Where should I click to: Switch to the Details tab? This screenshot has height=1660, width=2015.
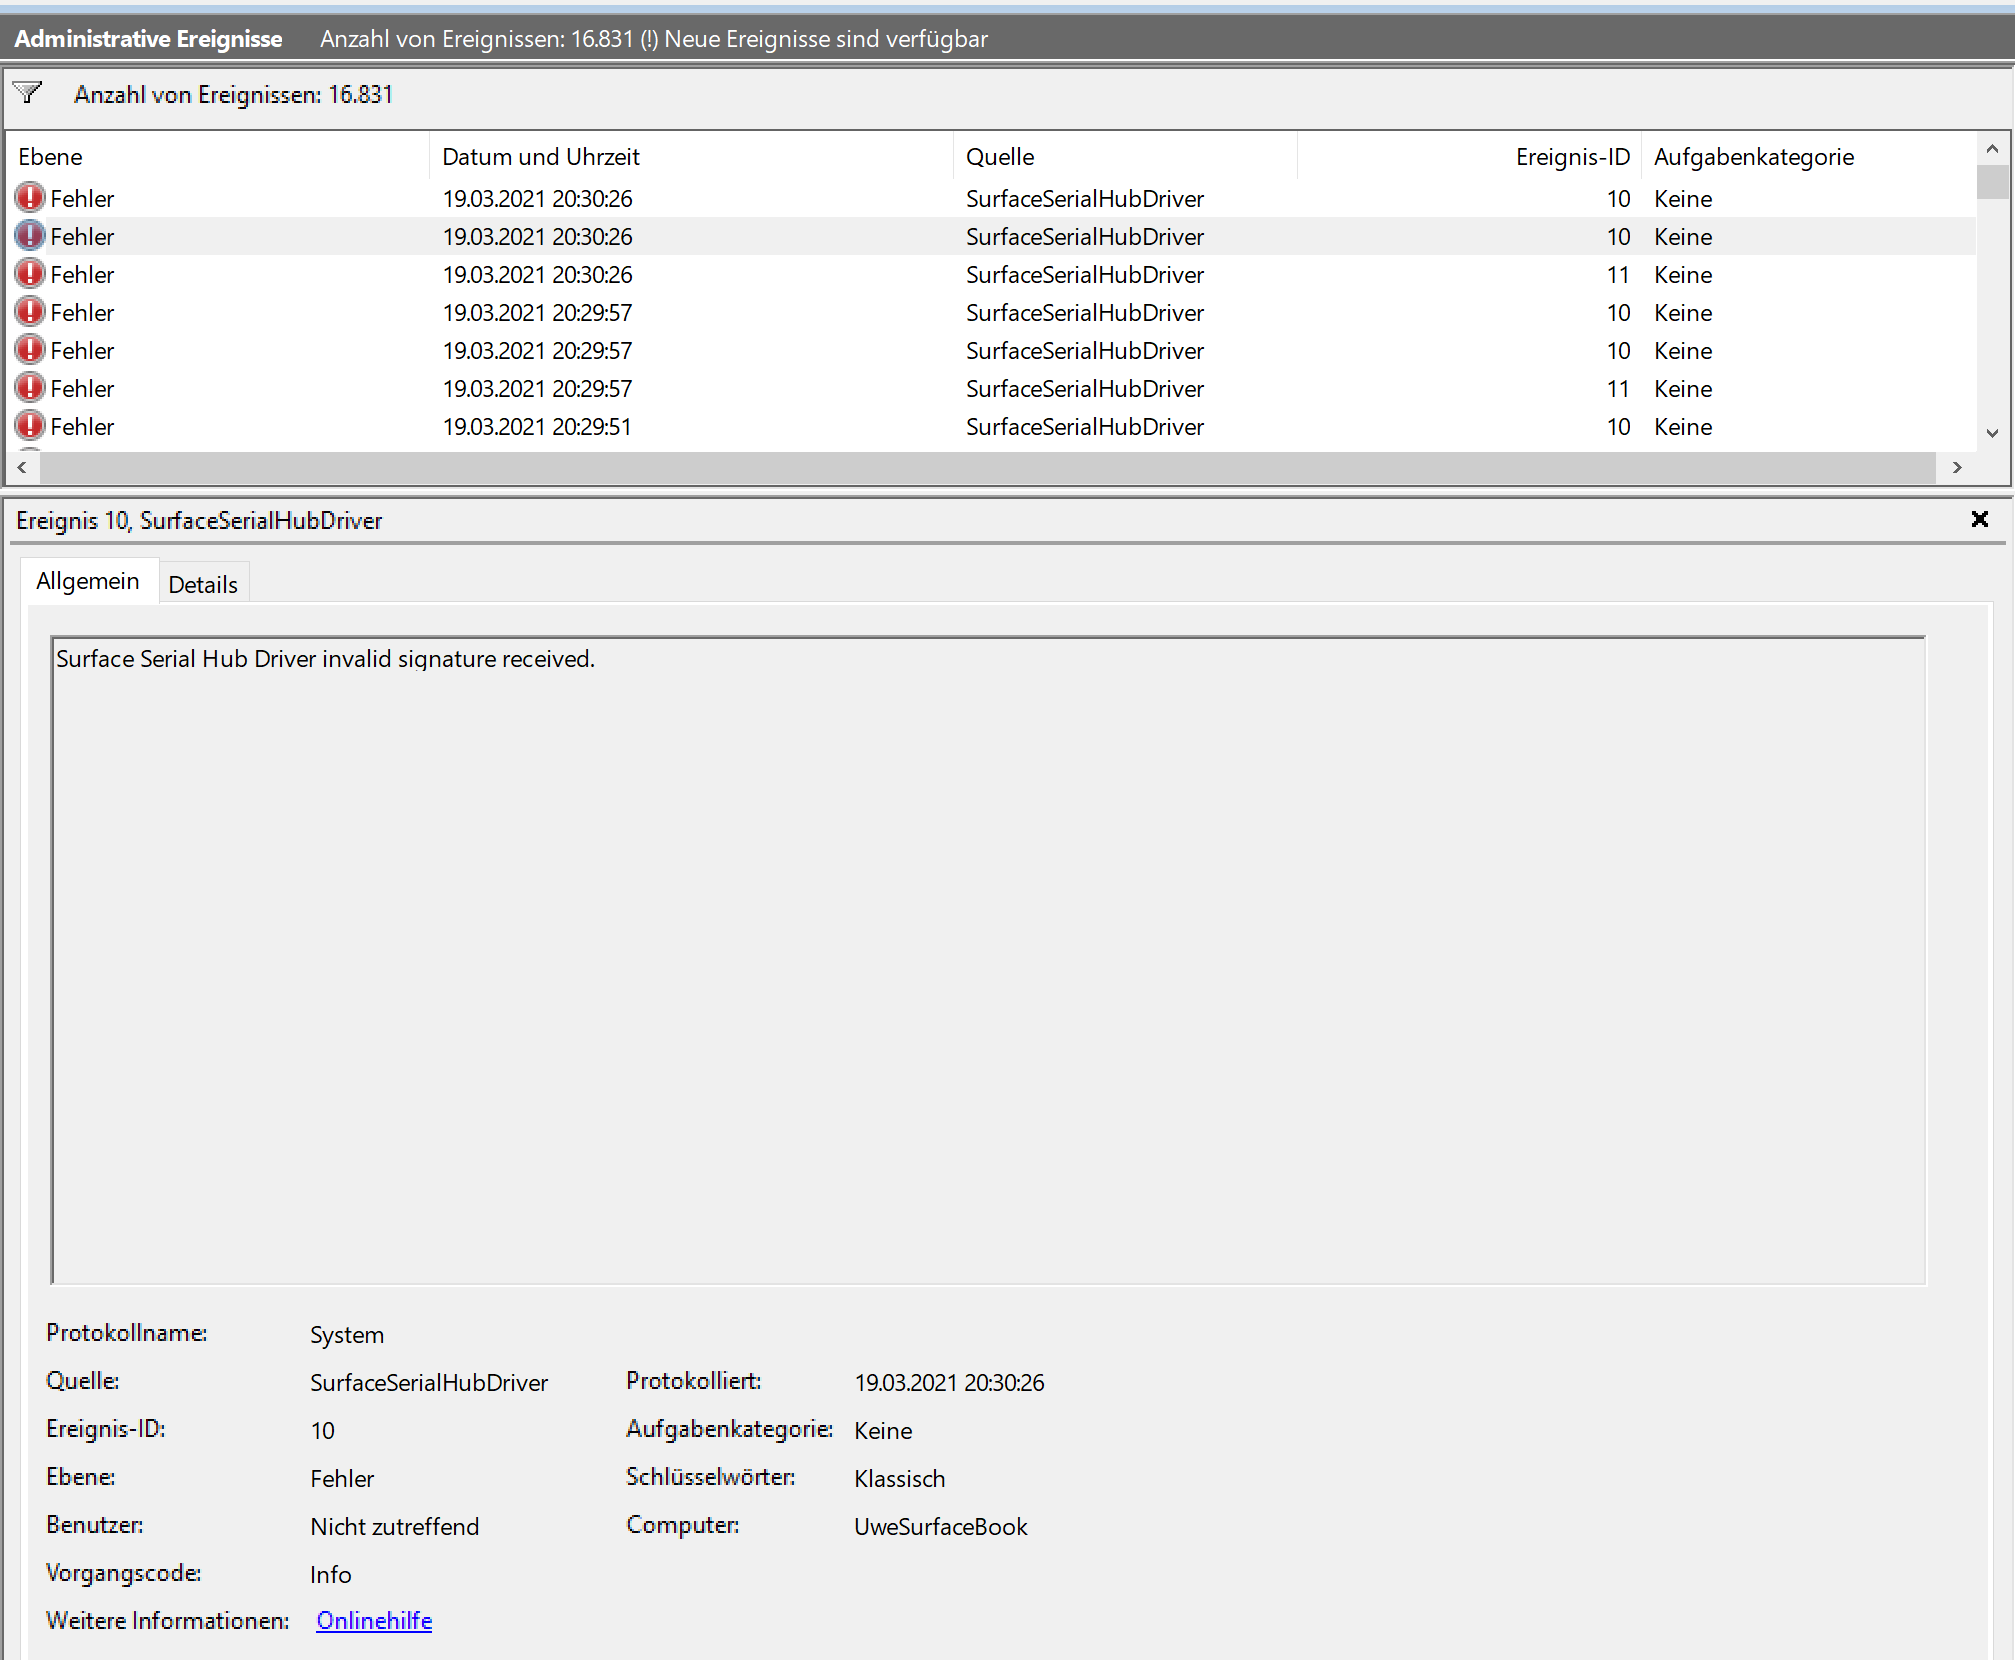[203, 584]
